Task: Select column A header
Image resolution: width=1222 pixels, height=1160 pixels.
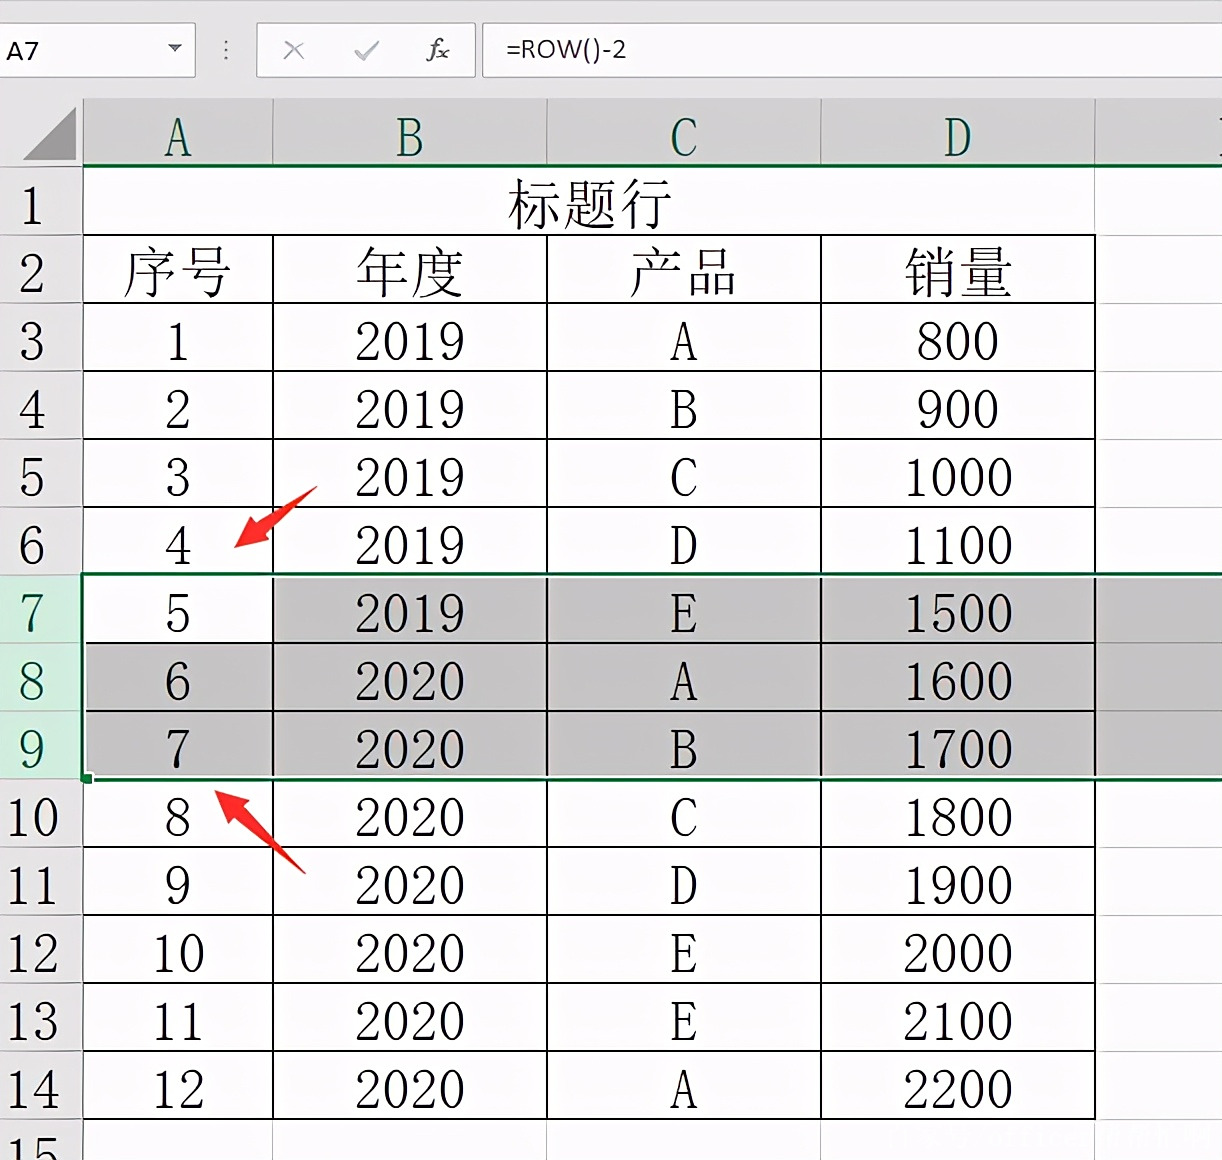Action: pos(178,136)
